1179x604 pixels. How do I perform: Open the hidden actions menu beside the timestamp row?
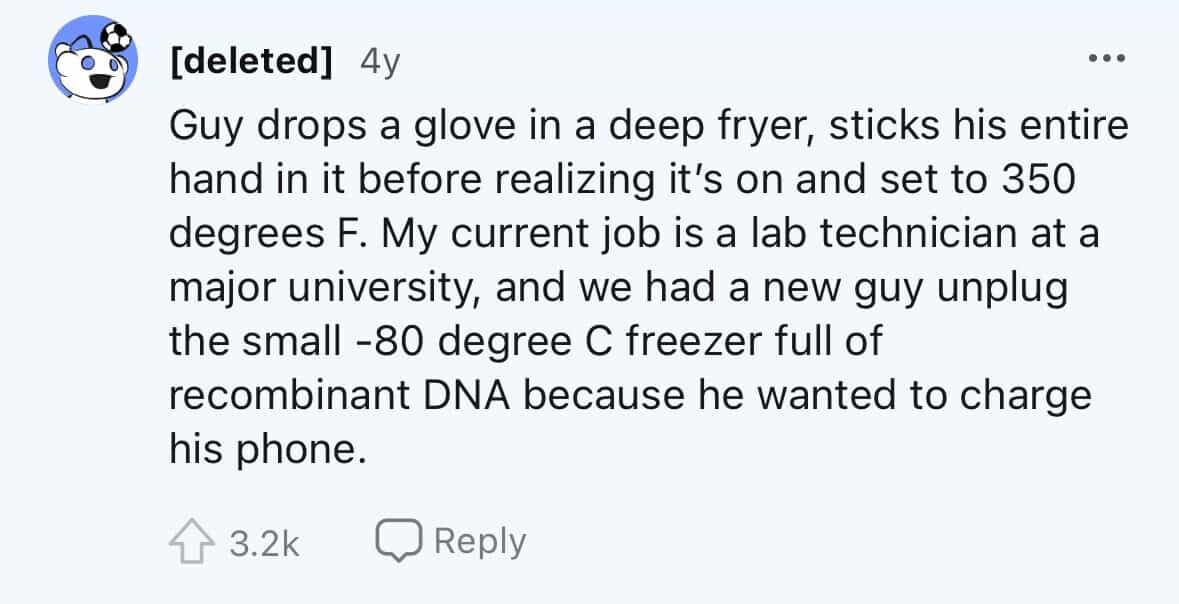click(x=1105, y=58)
